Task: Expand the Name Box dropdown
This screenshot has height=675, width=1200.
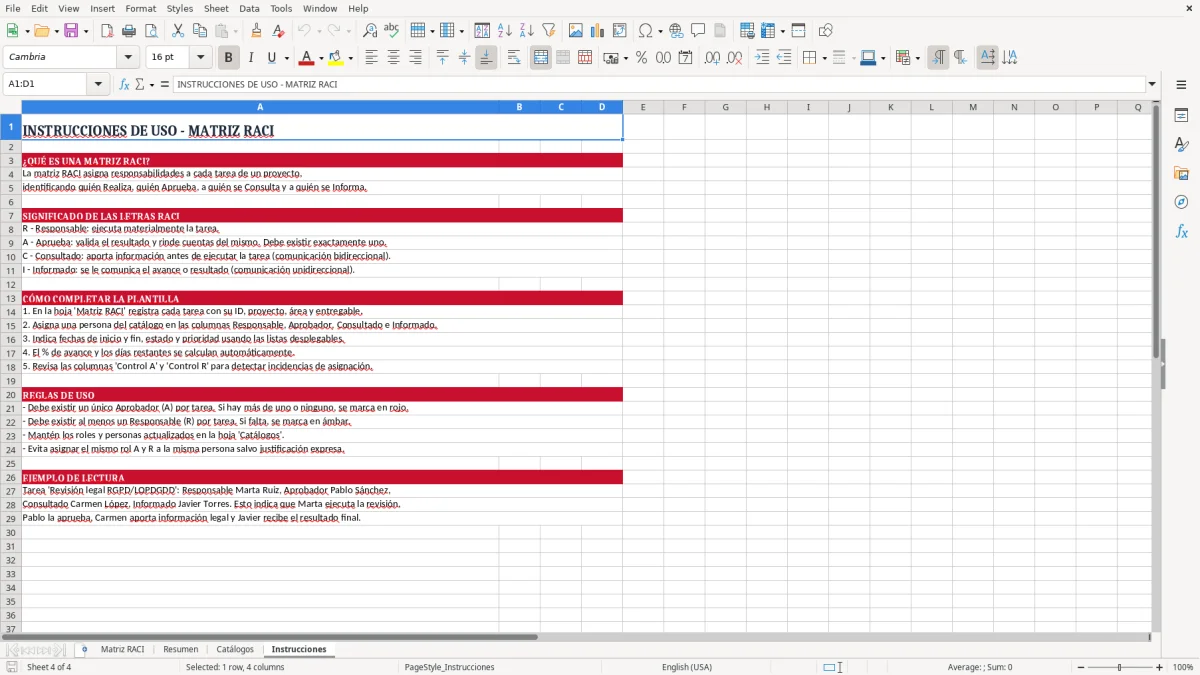Action: [x=99, y=85]
